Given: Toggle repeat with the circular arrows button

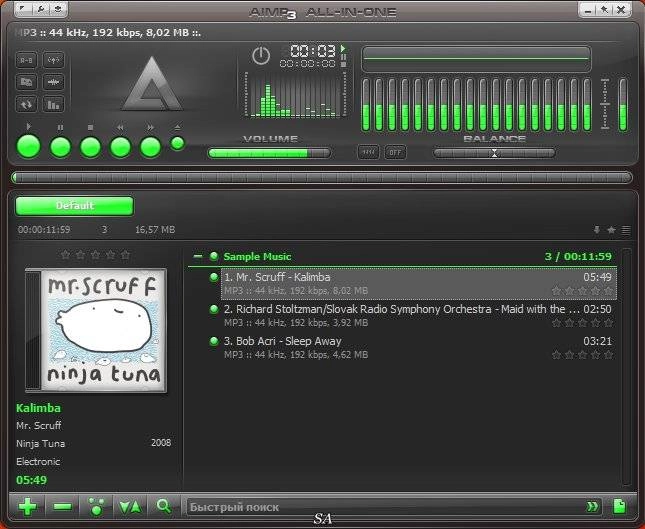Looking at the screenshot, I should [26, 104].
